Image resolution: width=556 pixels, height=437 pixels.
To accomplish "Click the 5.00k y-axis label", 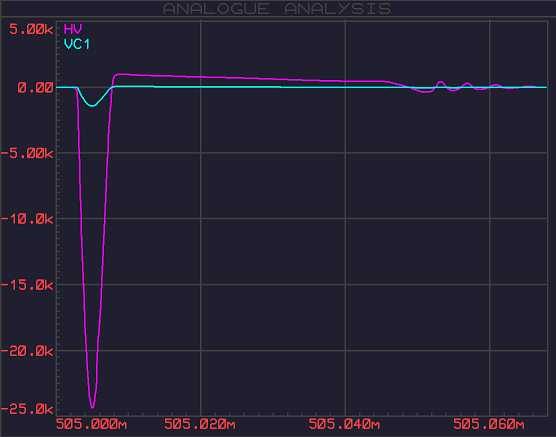I will pos(31,29).
